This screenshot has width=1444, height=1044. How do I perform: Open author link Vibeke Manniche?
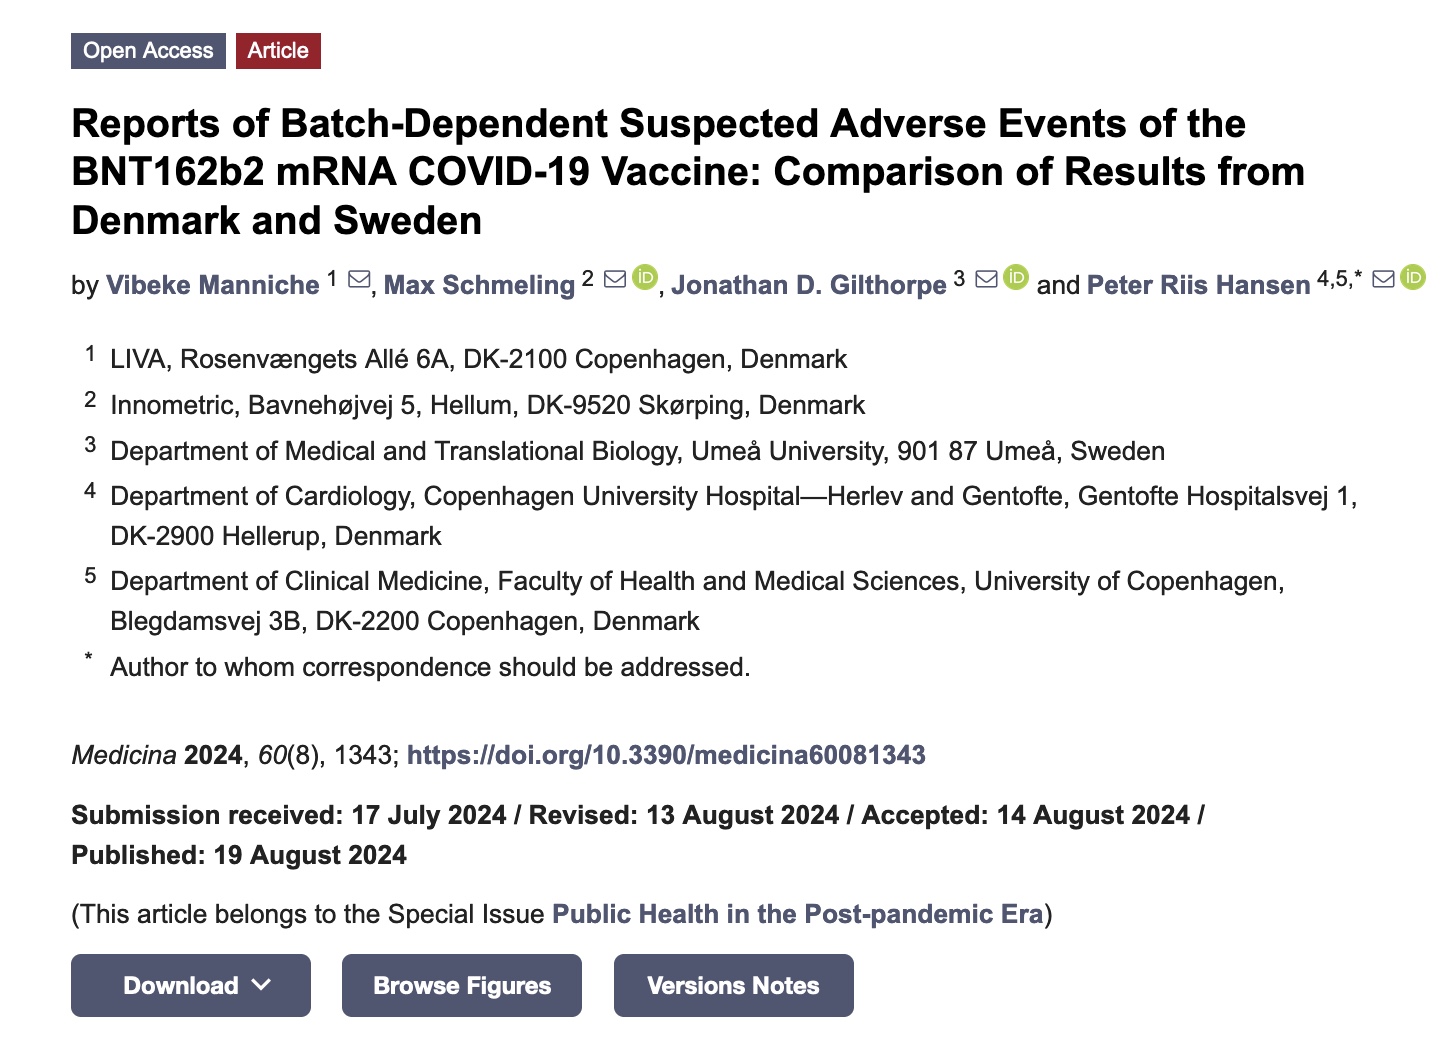[212, 285]
